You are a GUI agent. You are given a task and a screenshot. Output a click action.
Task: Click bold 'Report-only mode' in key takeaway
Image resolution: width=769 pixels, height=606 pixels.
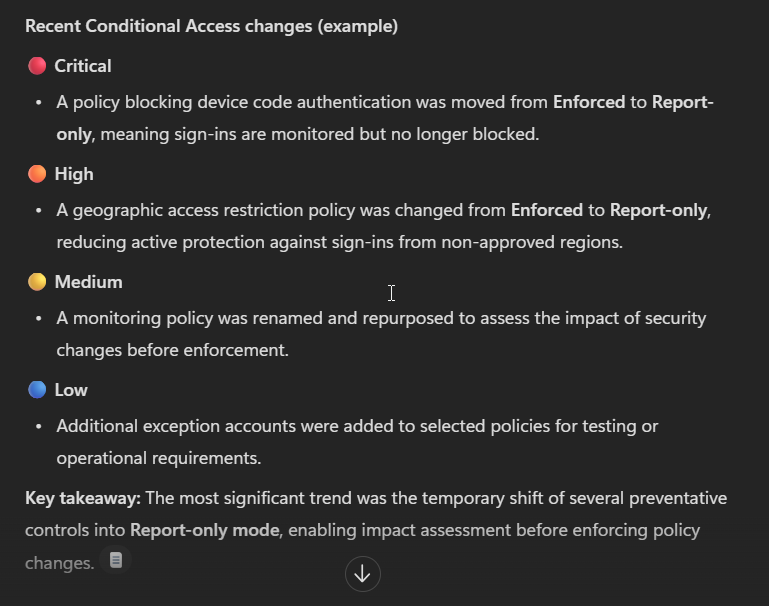click(x=205, y=530)
